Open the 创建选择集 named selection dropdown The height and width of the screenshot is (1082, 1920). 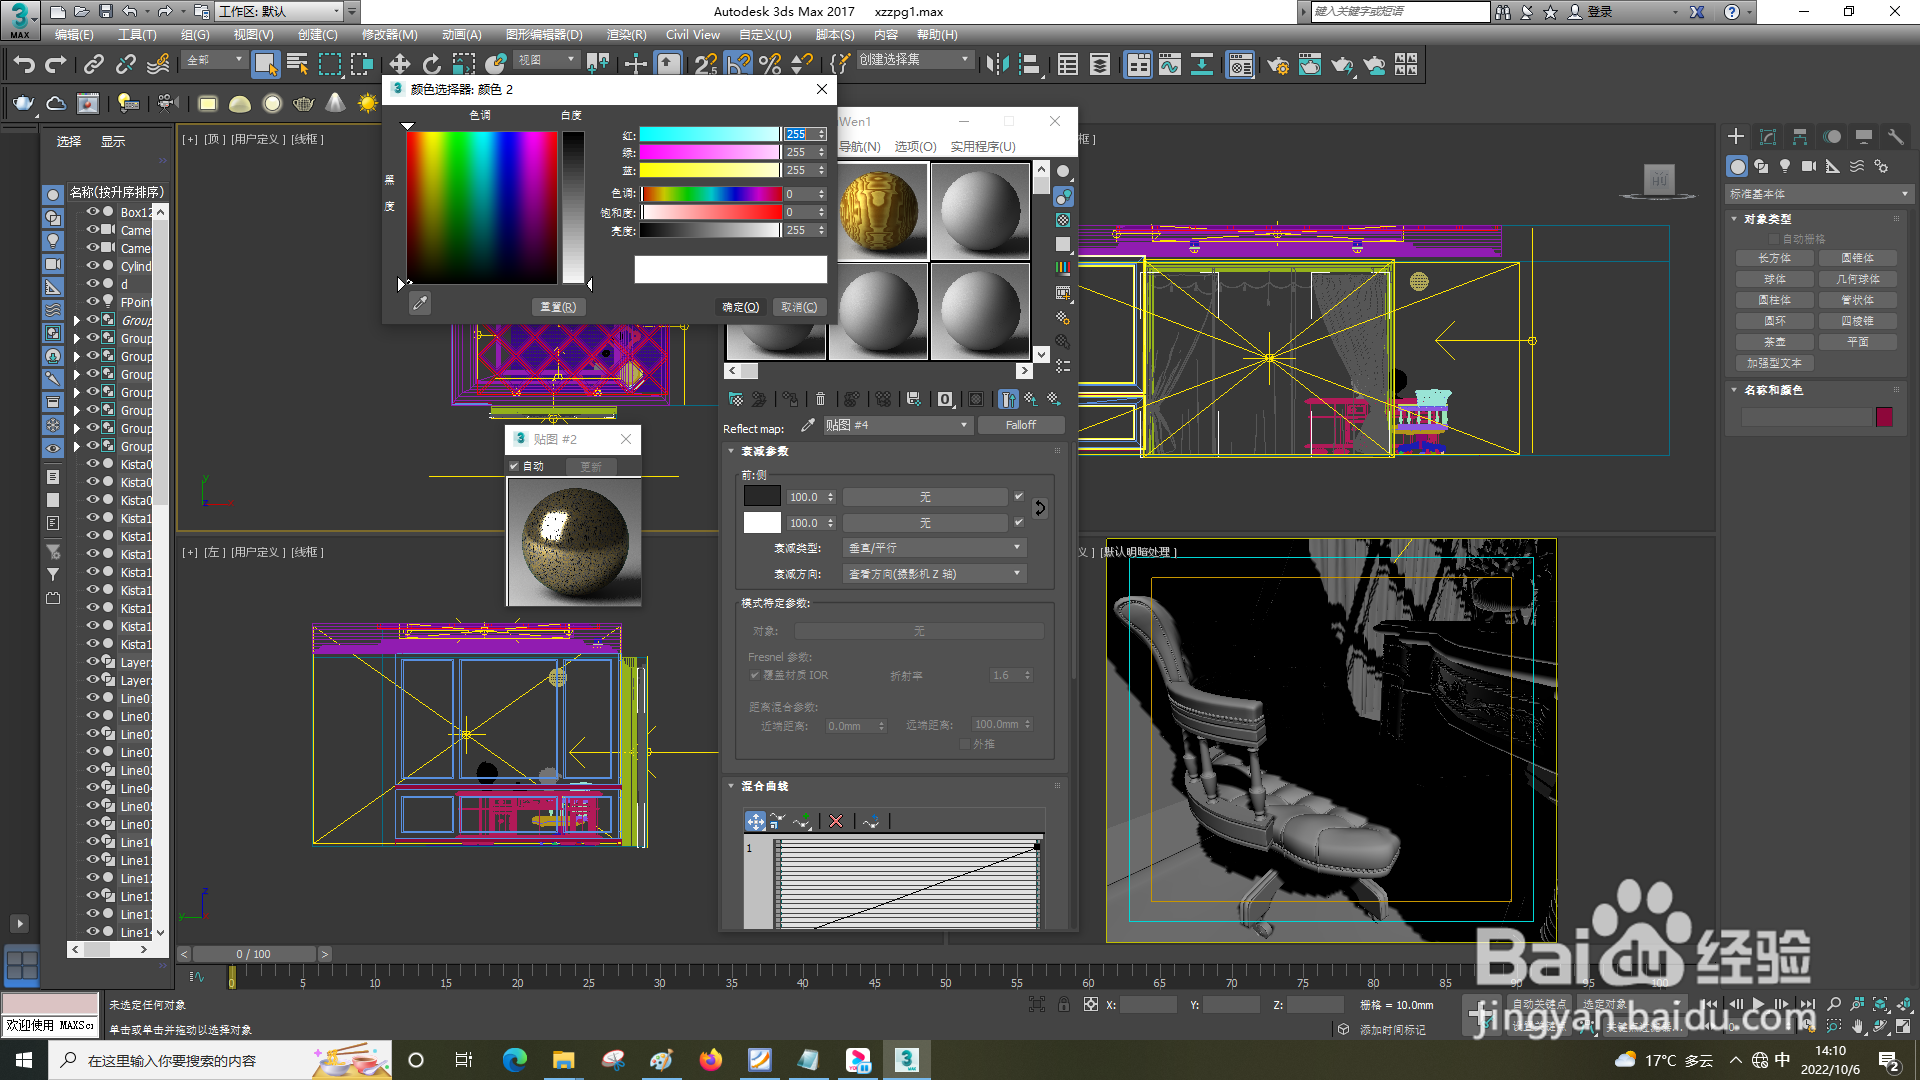pos(914,60)
